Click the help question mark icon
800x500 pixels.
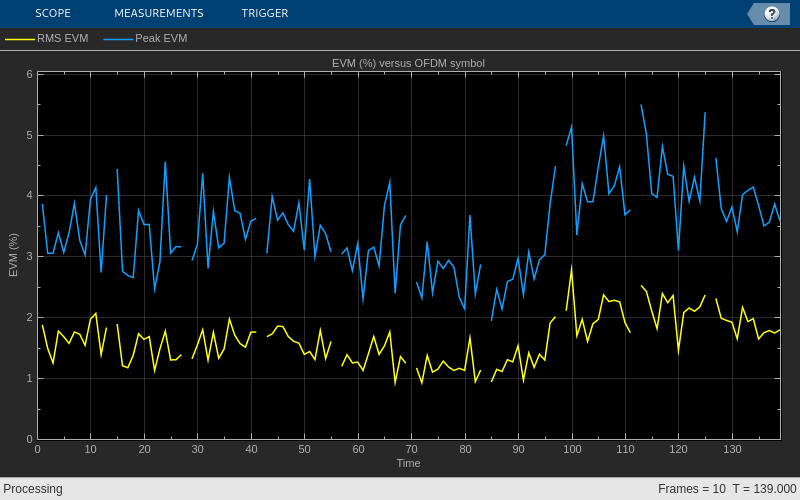[771, 14]
